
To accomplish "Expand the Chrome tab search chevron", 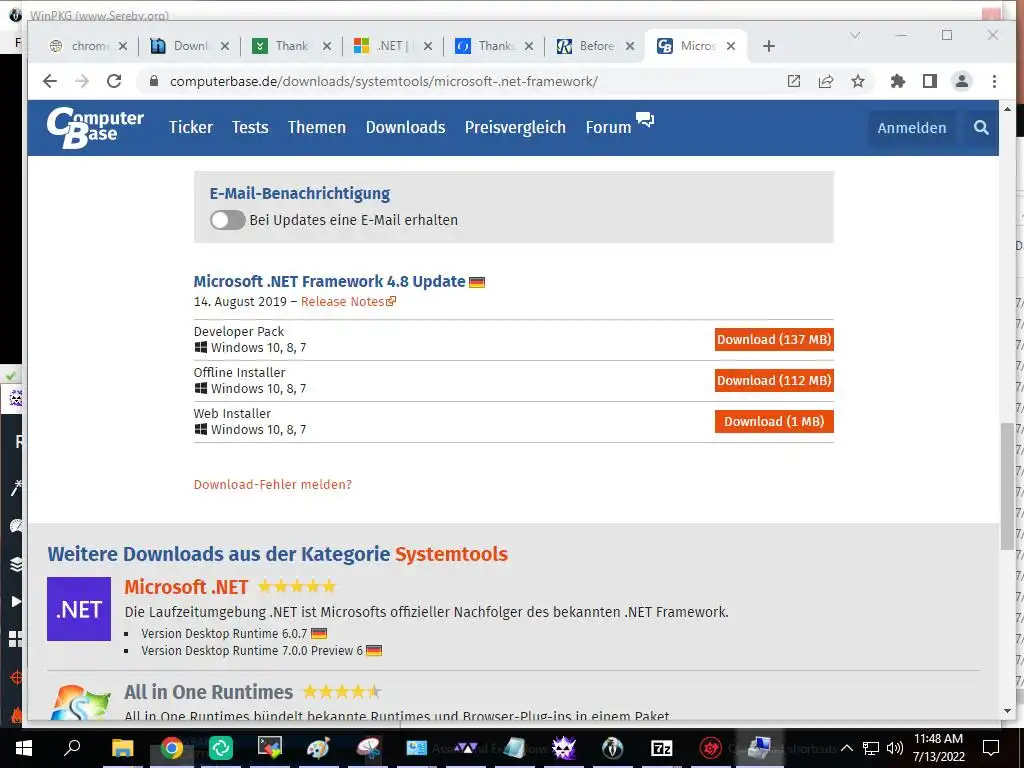I will pos(854,35).
